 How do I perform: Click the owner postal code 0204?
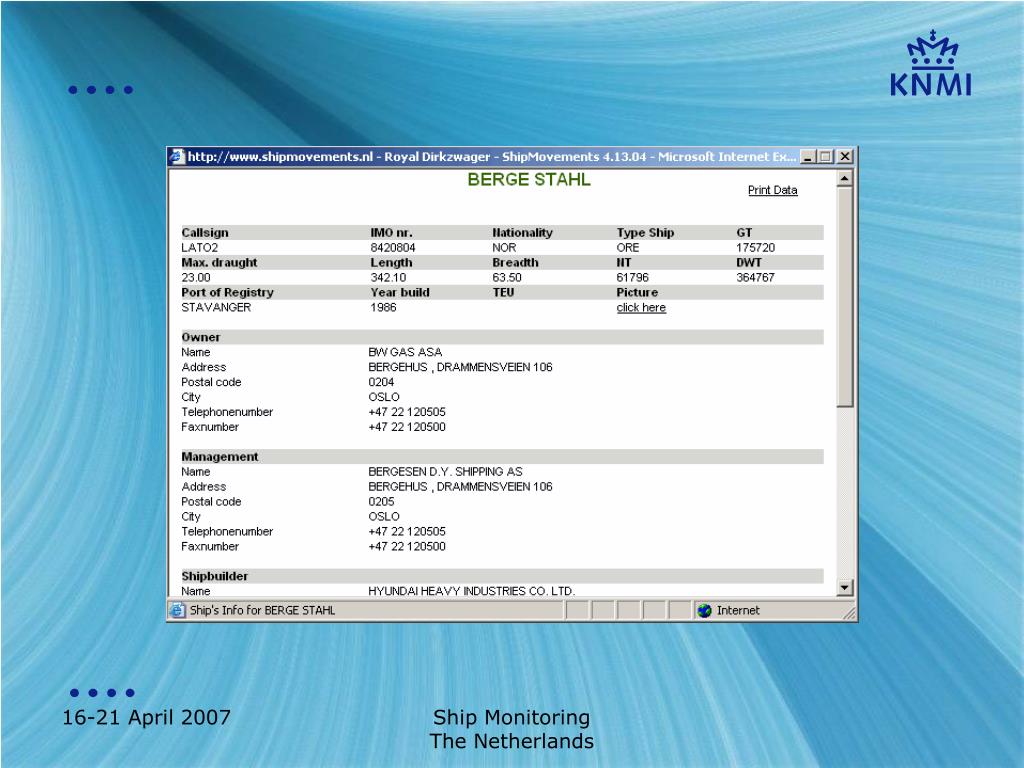(x=381, y=383)
